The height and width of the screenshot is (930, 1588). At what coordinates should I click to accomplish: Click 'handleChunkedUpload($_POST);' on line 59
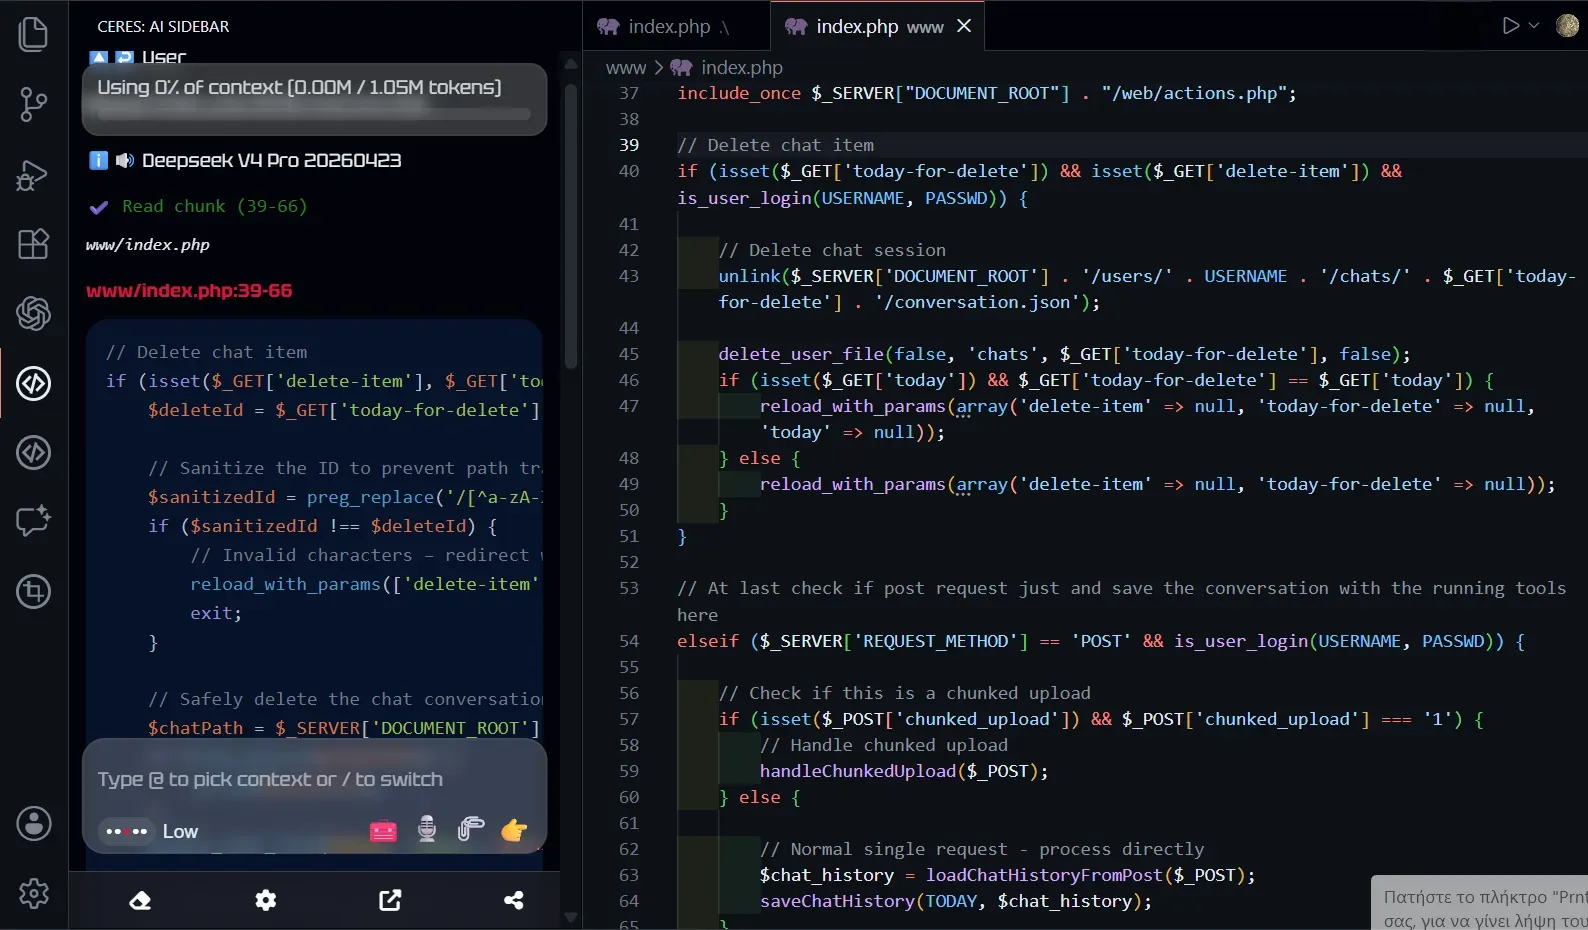pos(904,771)
